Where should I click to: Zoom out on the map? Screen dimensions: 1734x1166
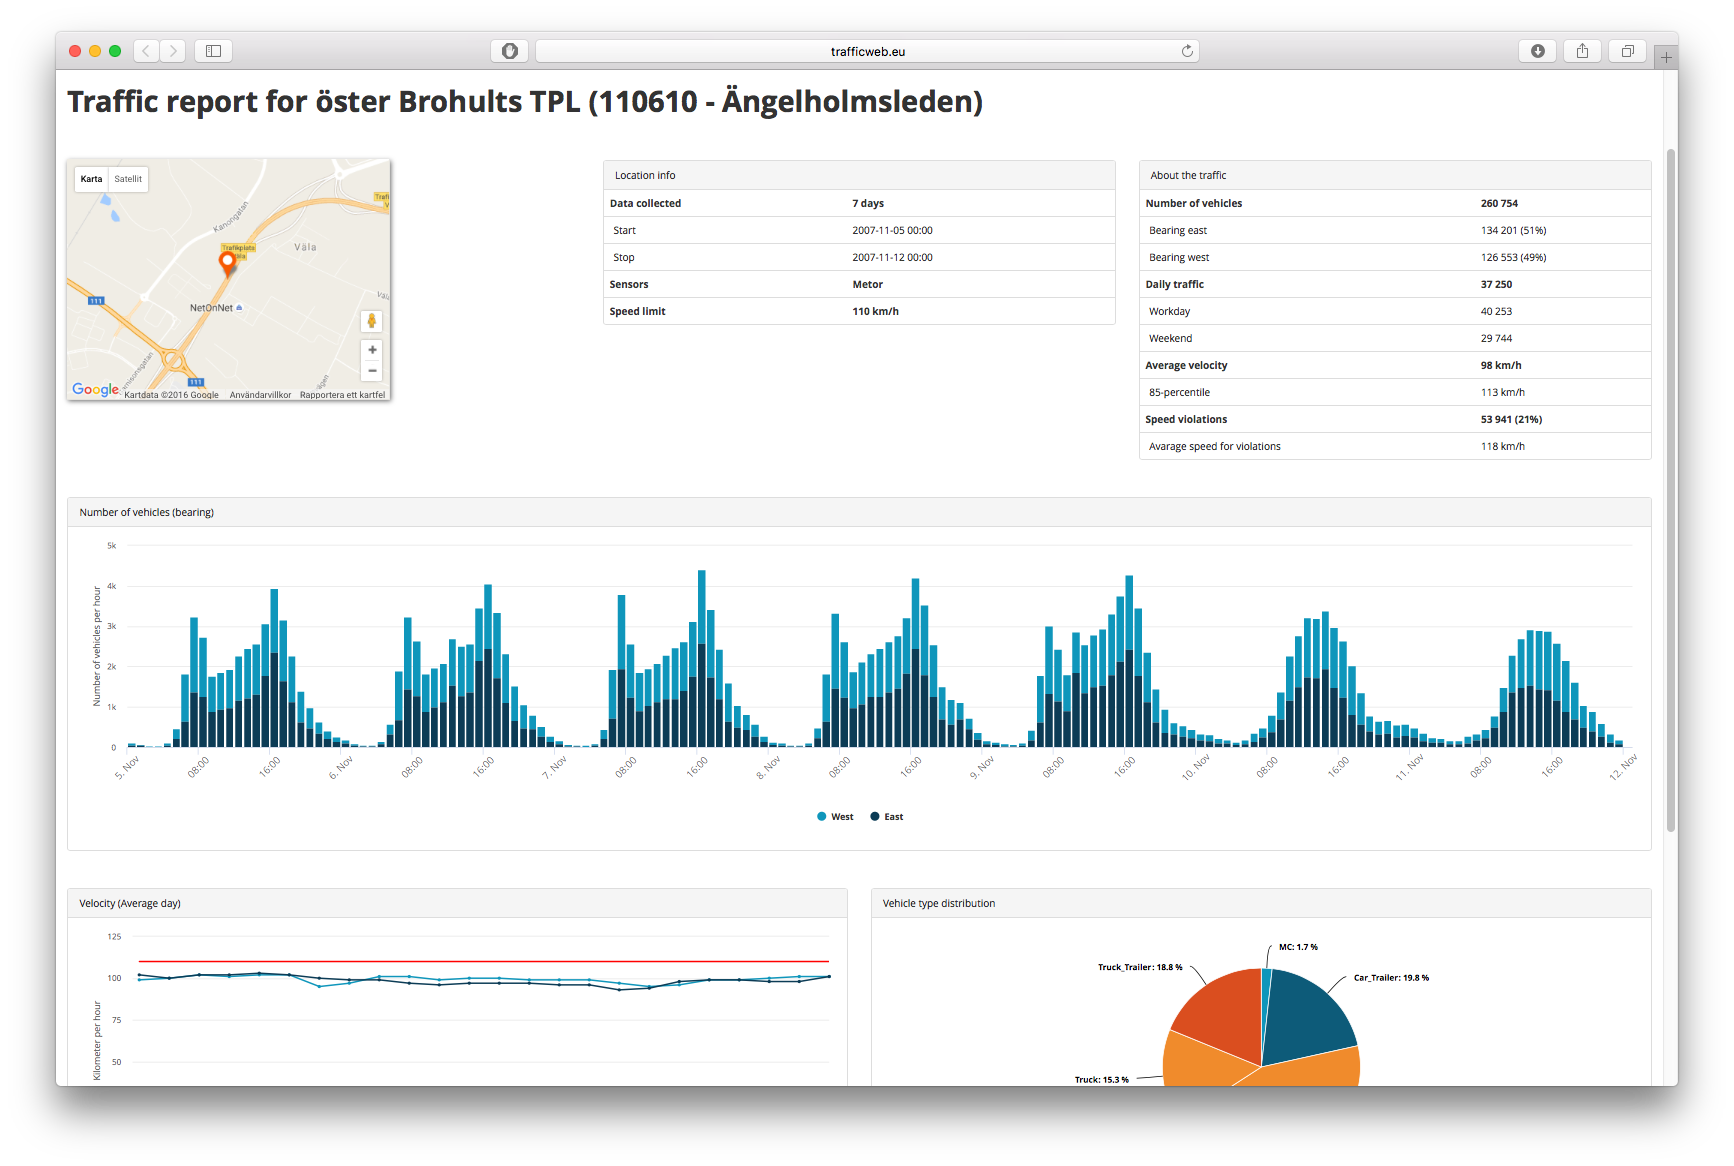pyautogui.click(x=371, y=370)
